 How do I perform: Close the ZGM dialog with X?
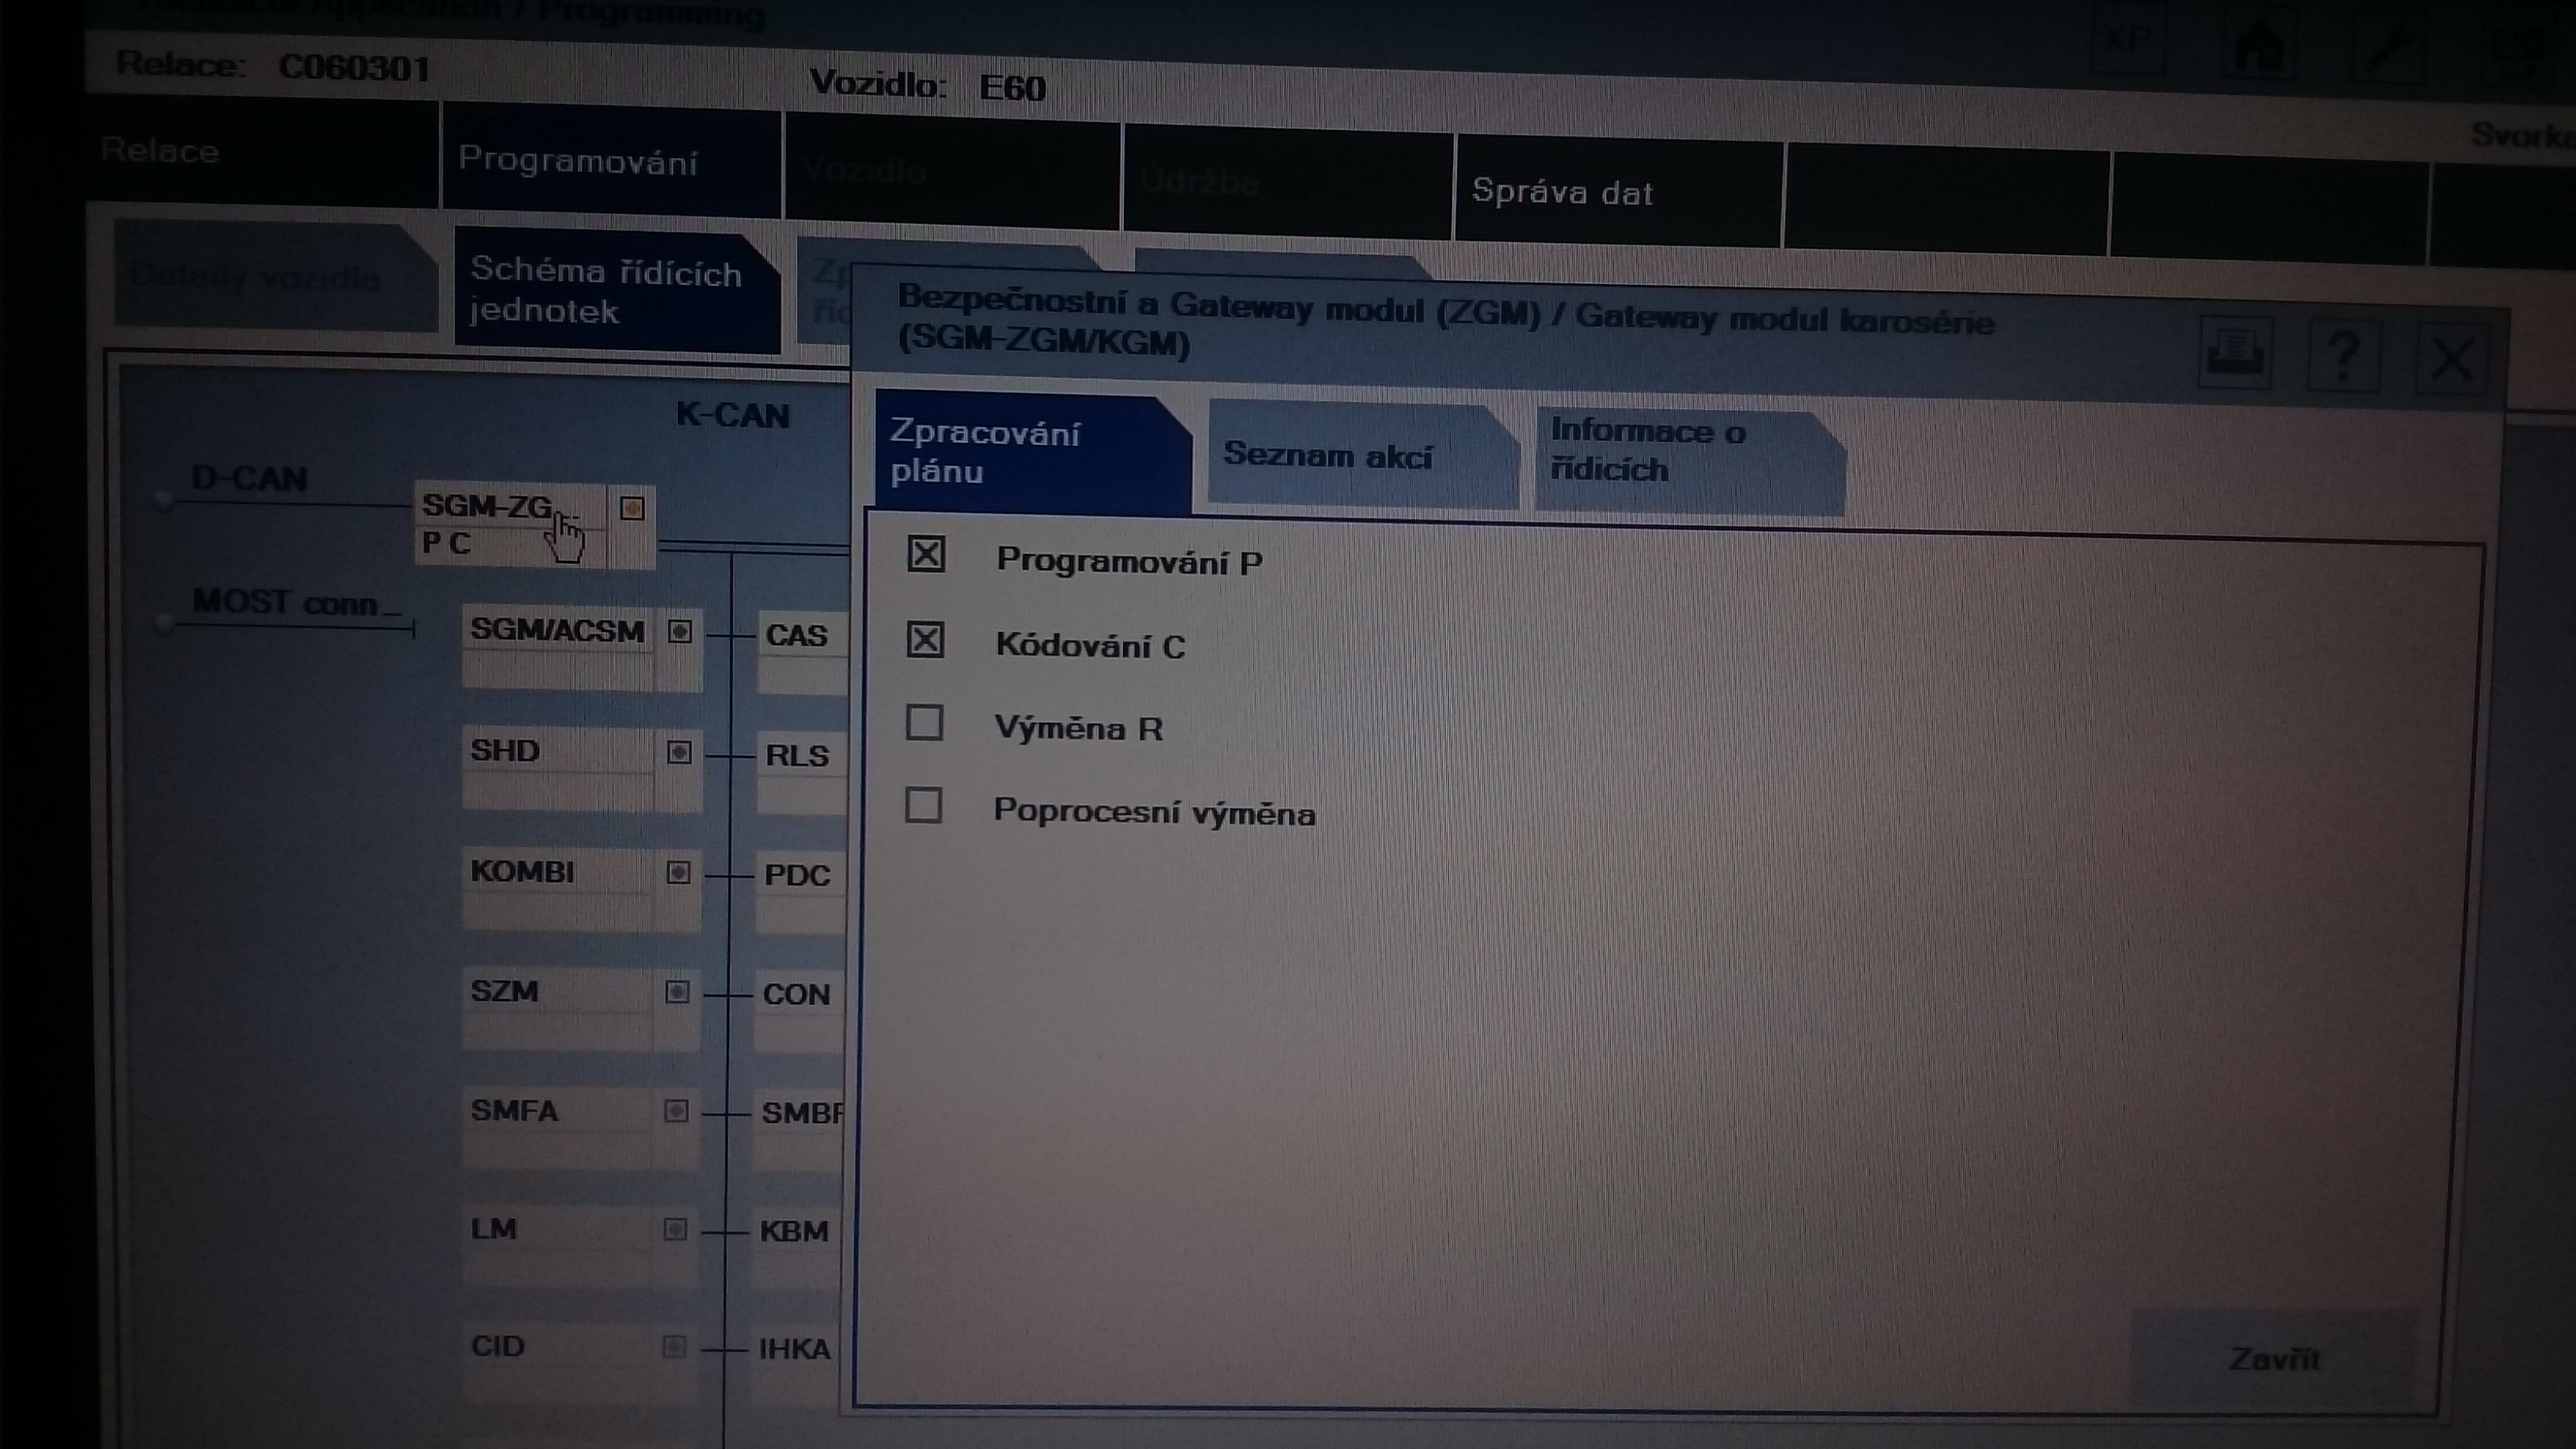[2451, 359]
